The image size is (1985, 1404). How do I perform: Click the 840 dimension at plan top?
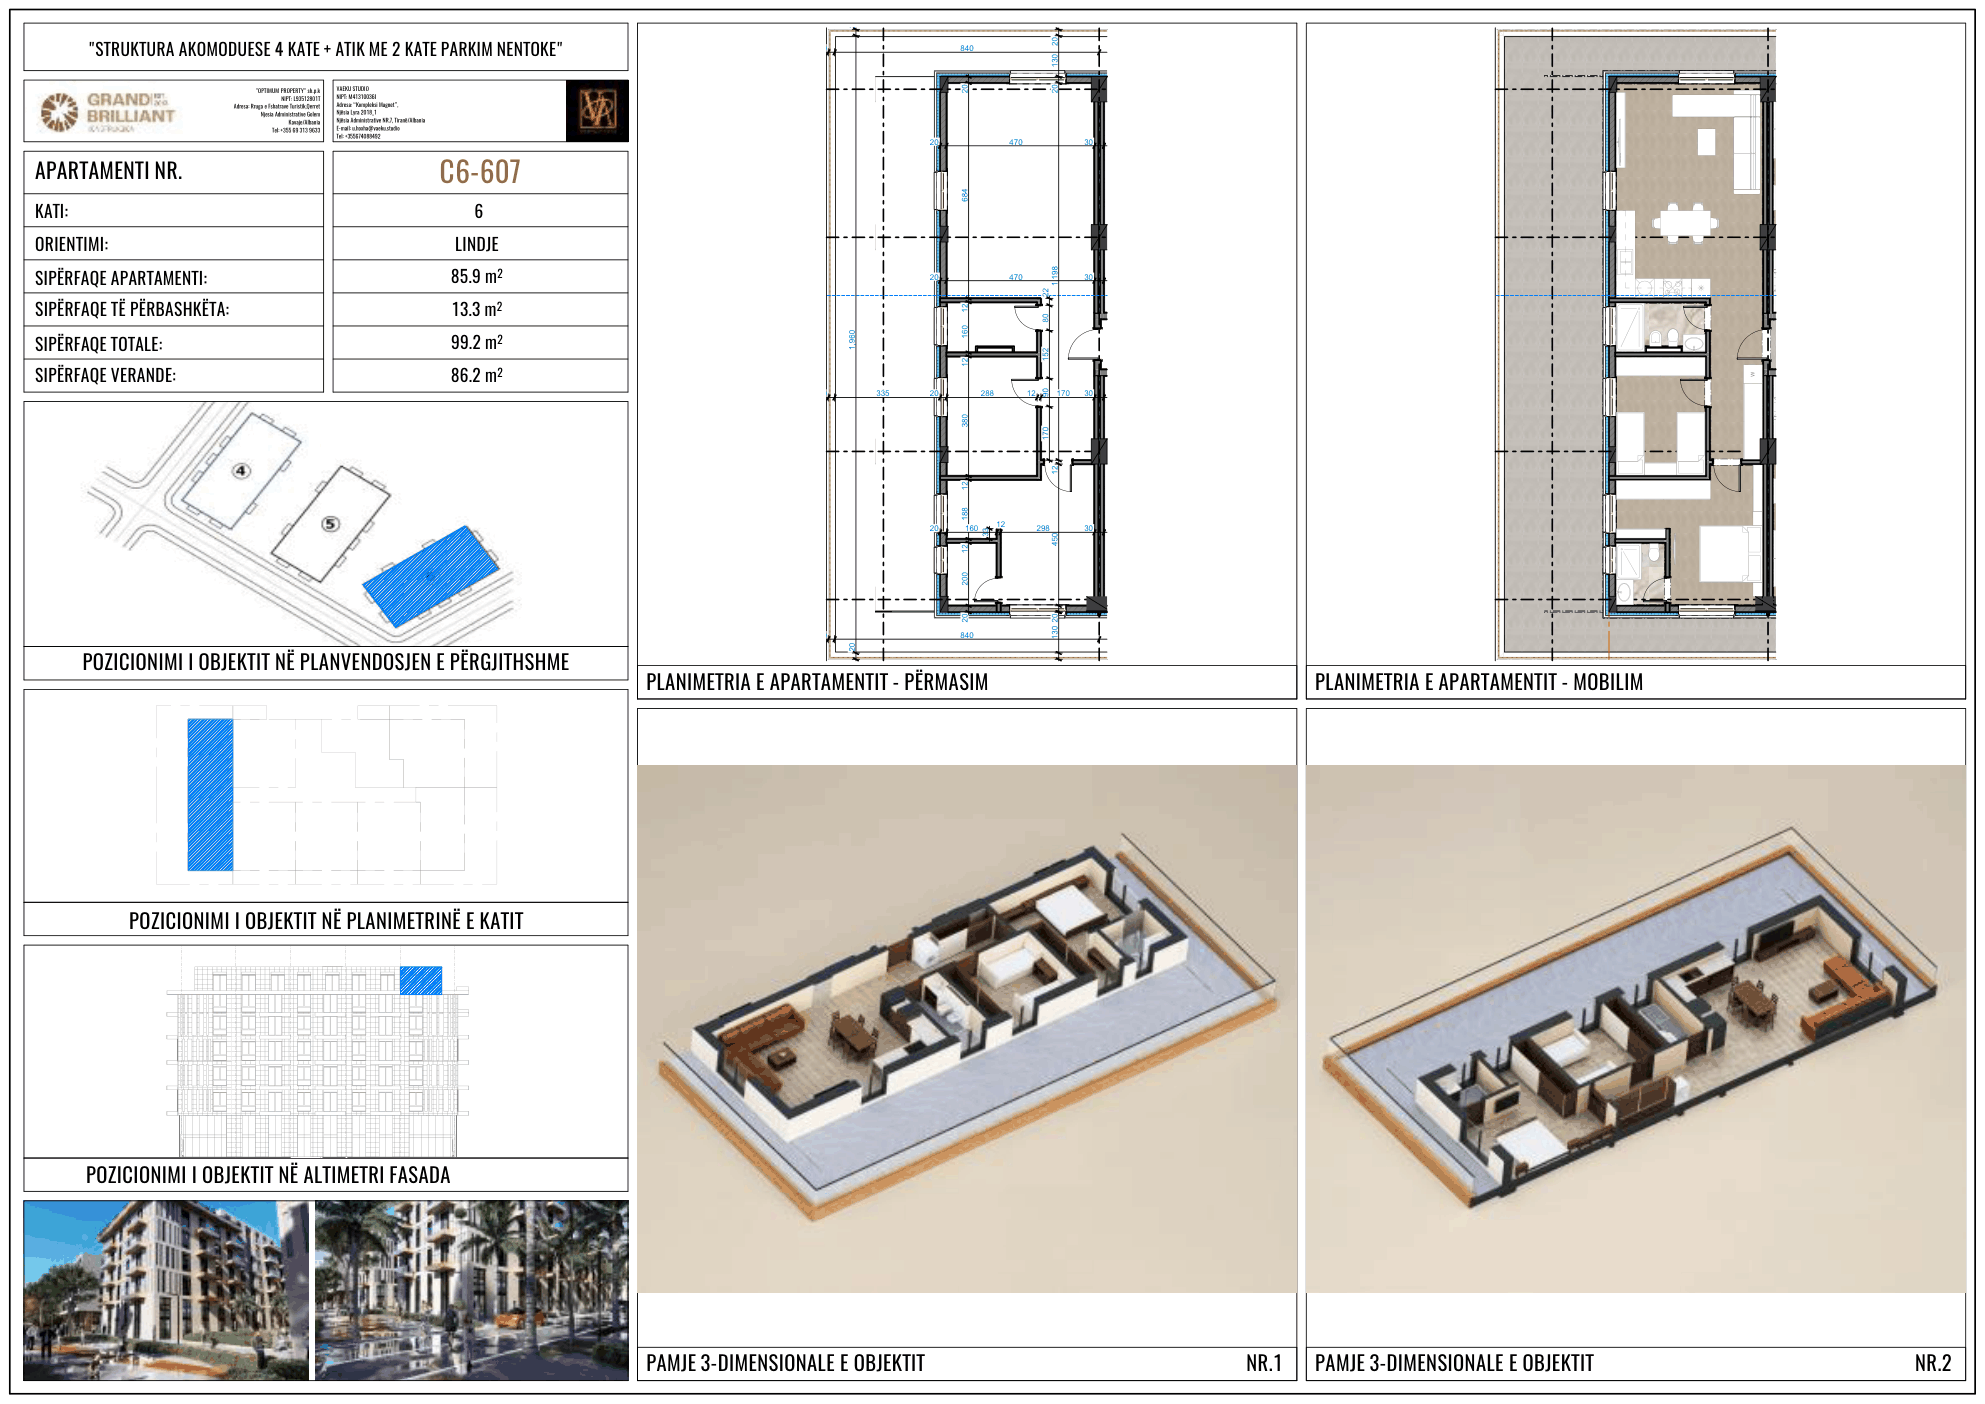(967, 48)
